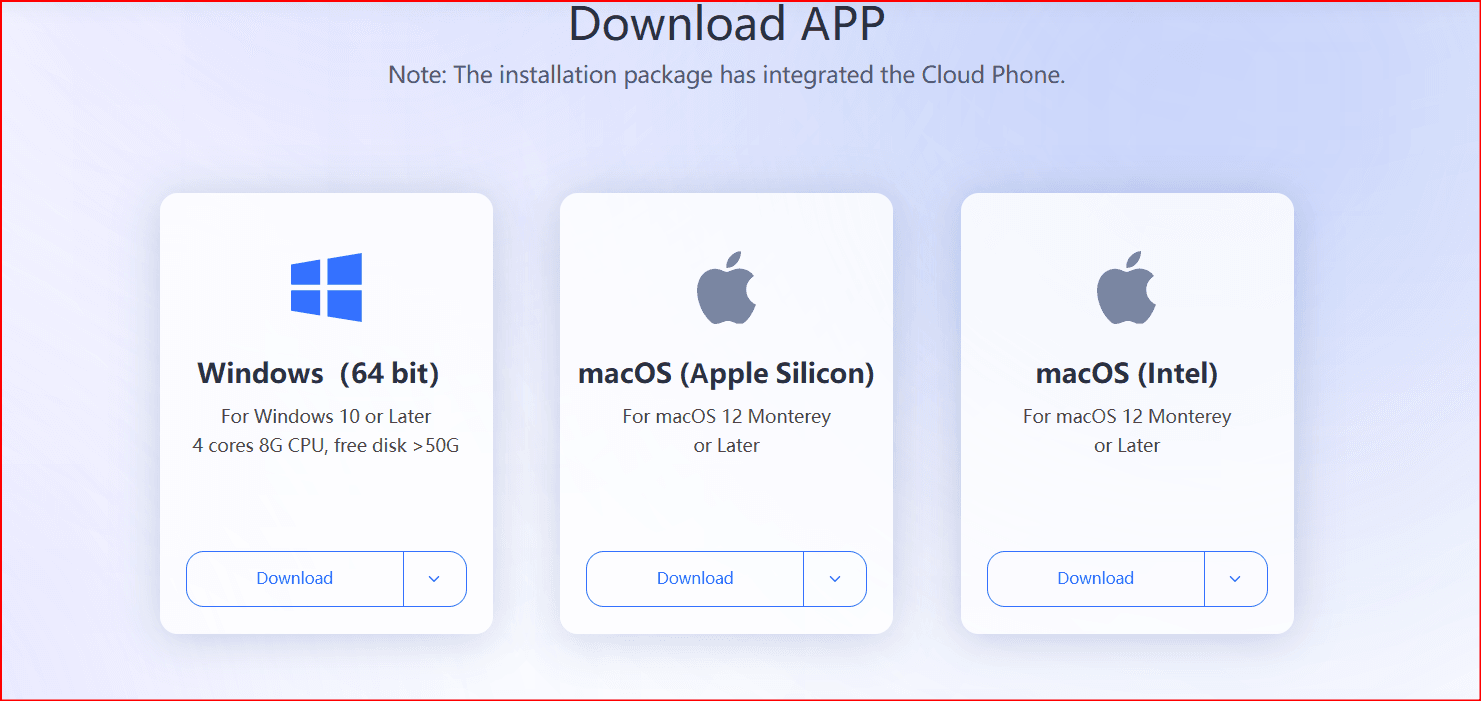Click the Apple logo on Intel card
Viewport: 1481px width, 701px height.
click(1127, 287)
